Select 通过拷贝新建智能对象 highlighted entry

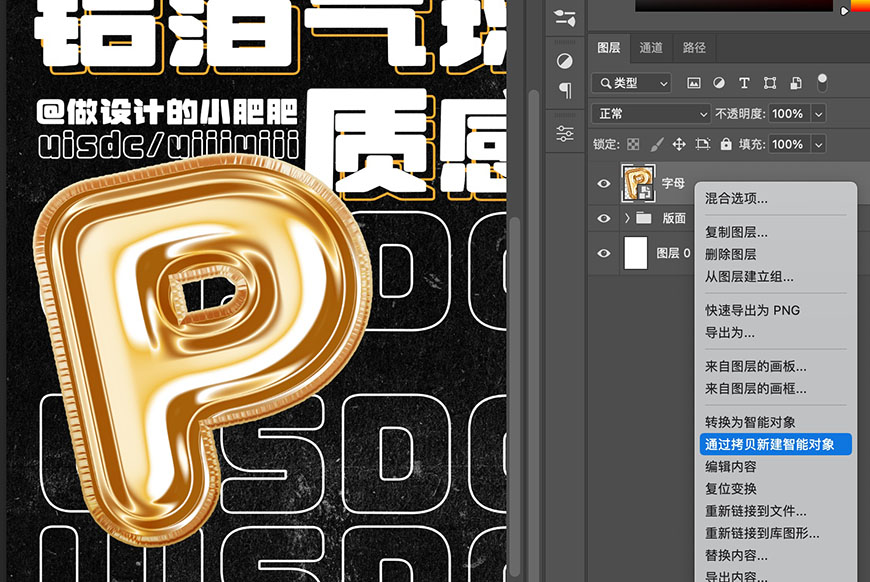[x=775, y=444]
